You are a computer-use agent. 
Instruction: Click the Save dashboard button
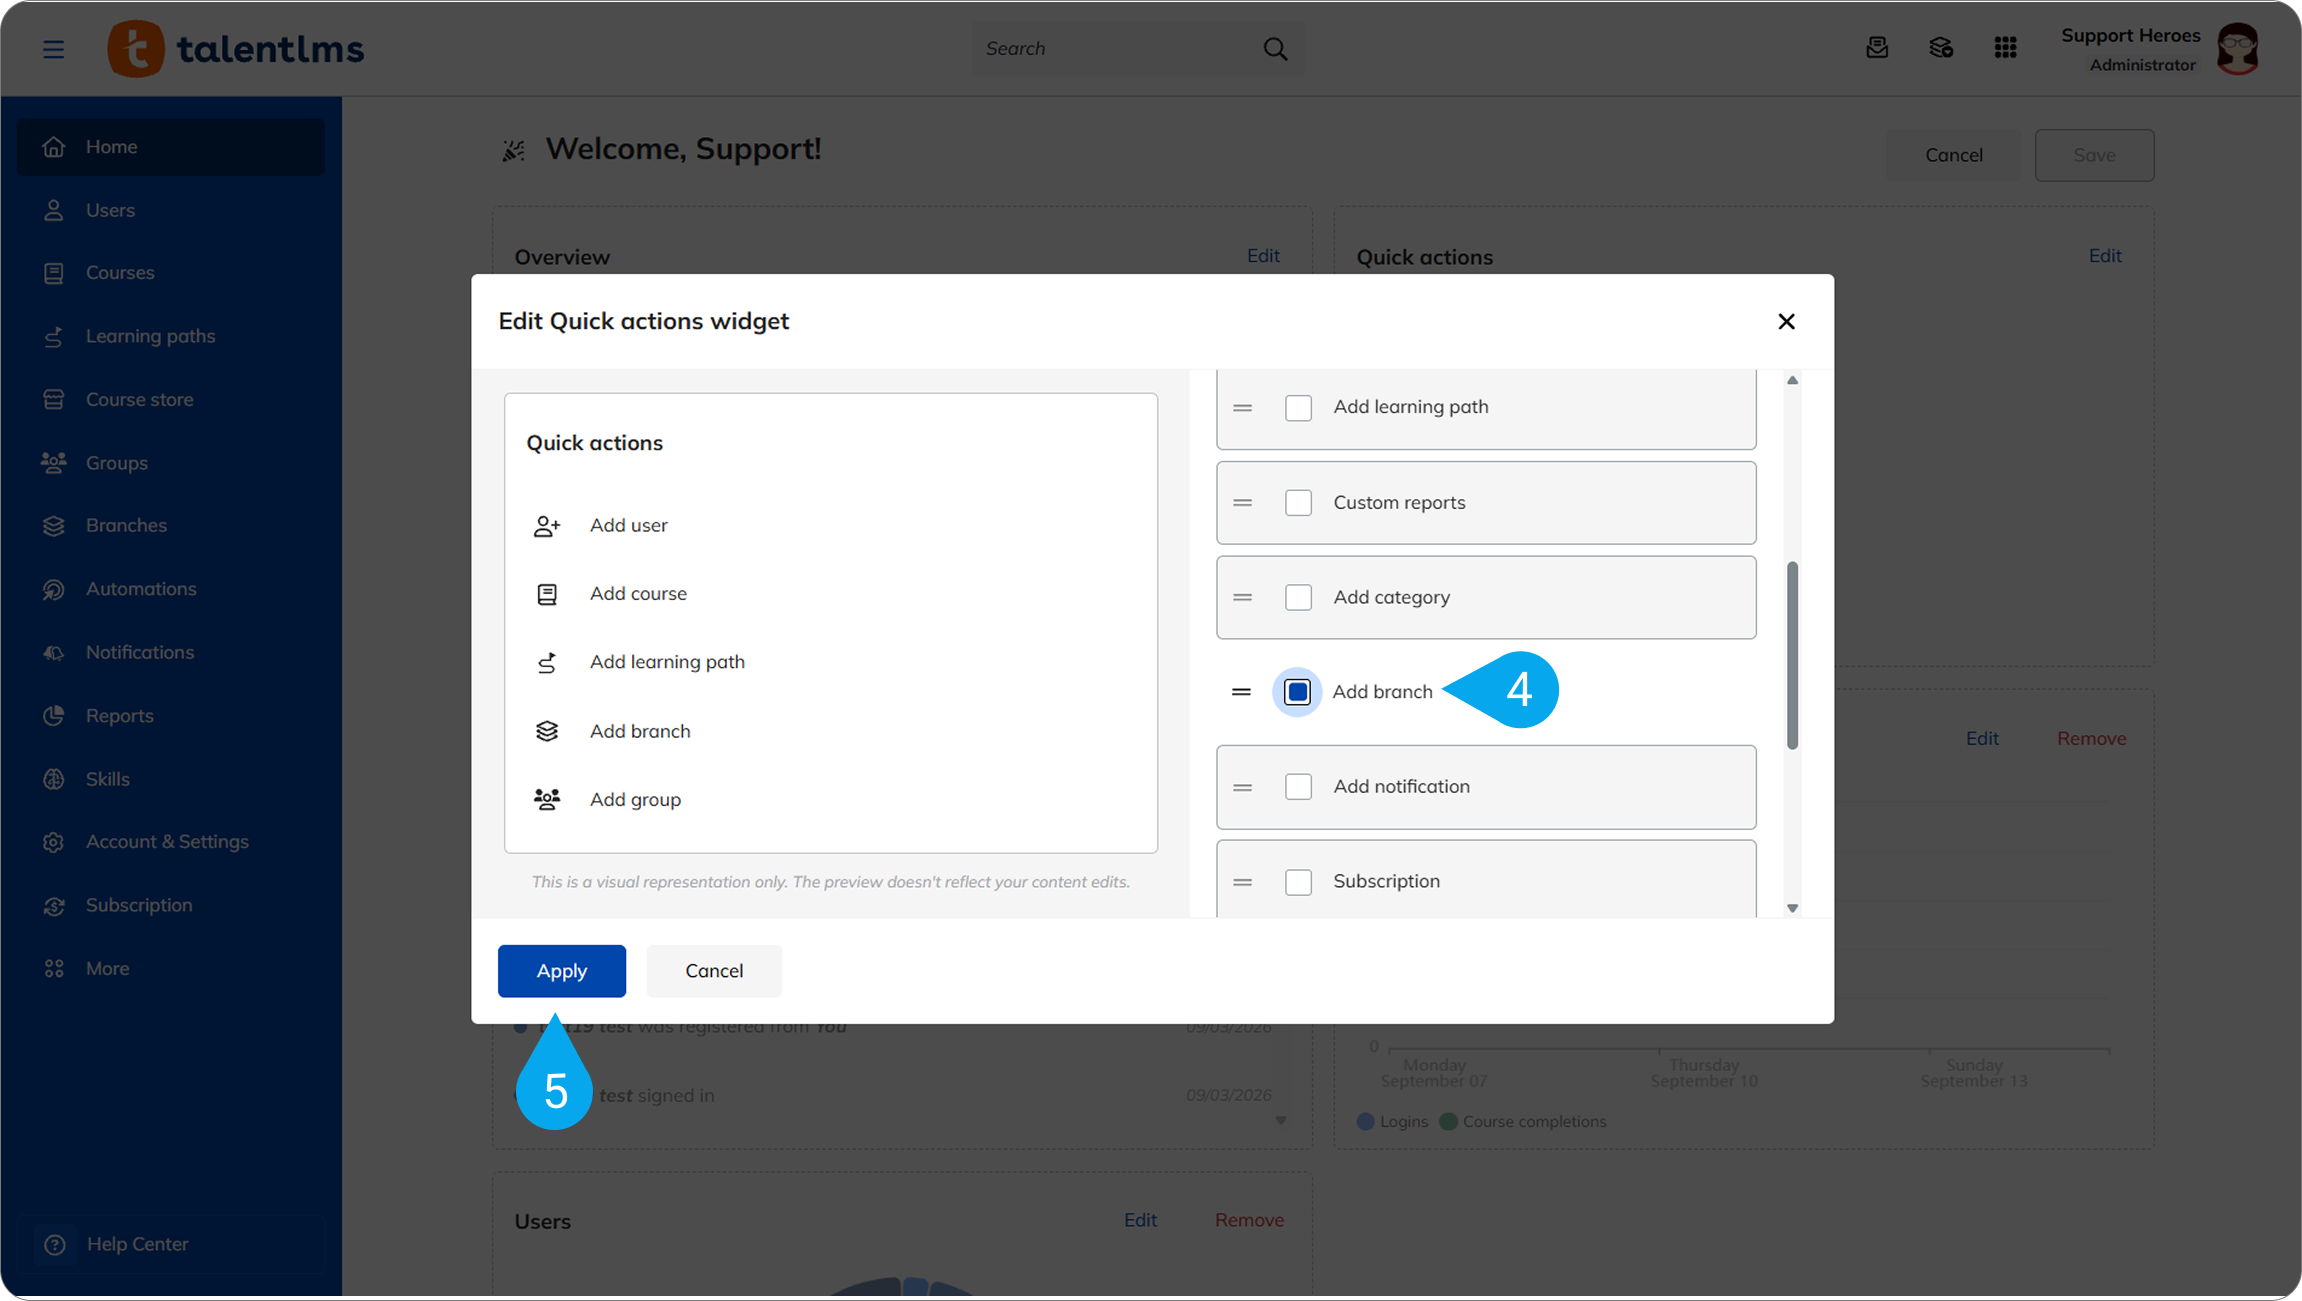click(x=2094, y=155)
